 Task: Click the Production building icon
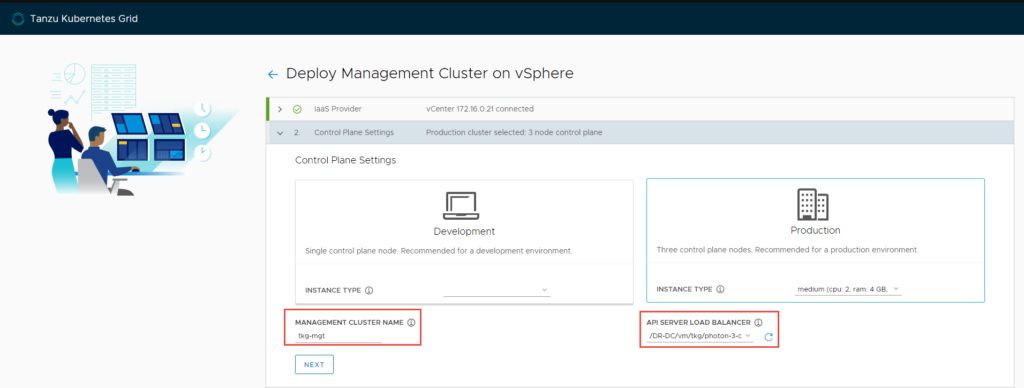pos(812,204)
